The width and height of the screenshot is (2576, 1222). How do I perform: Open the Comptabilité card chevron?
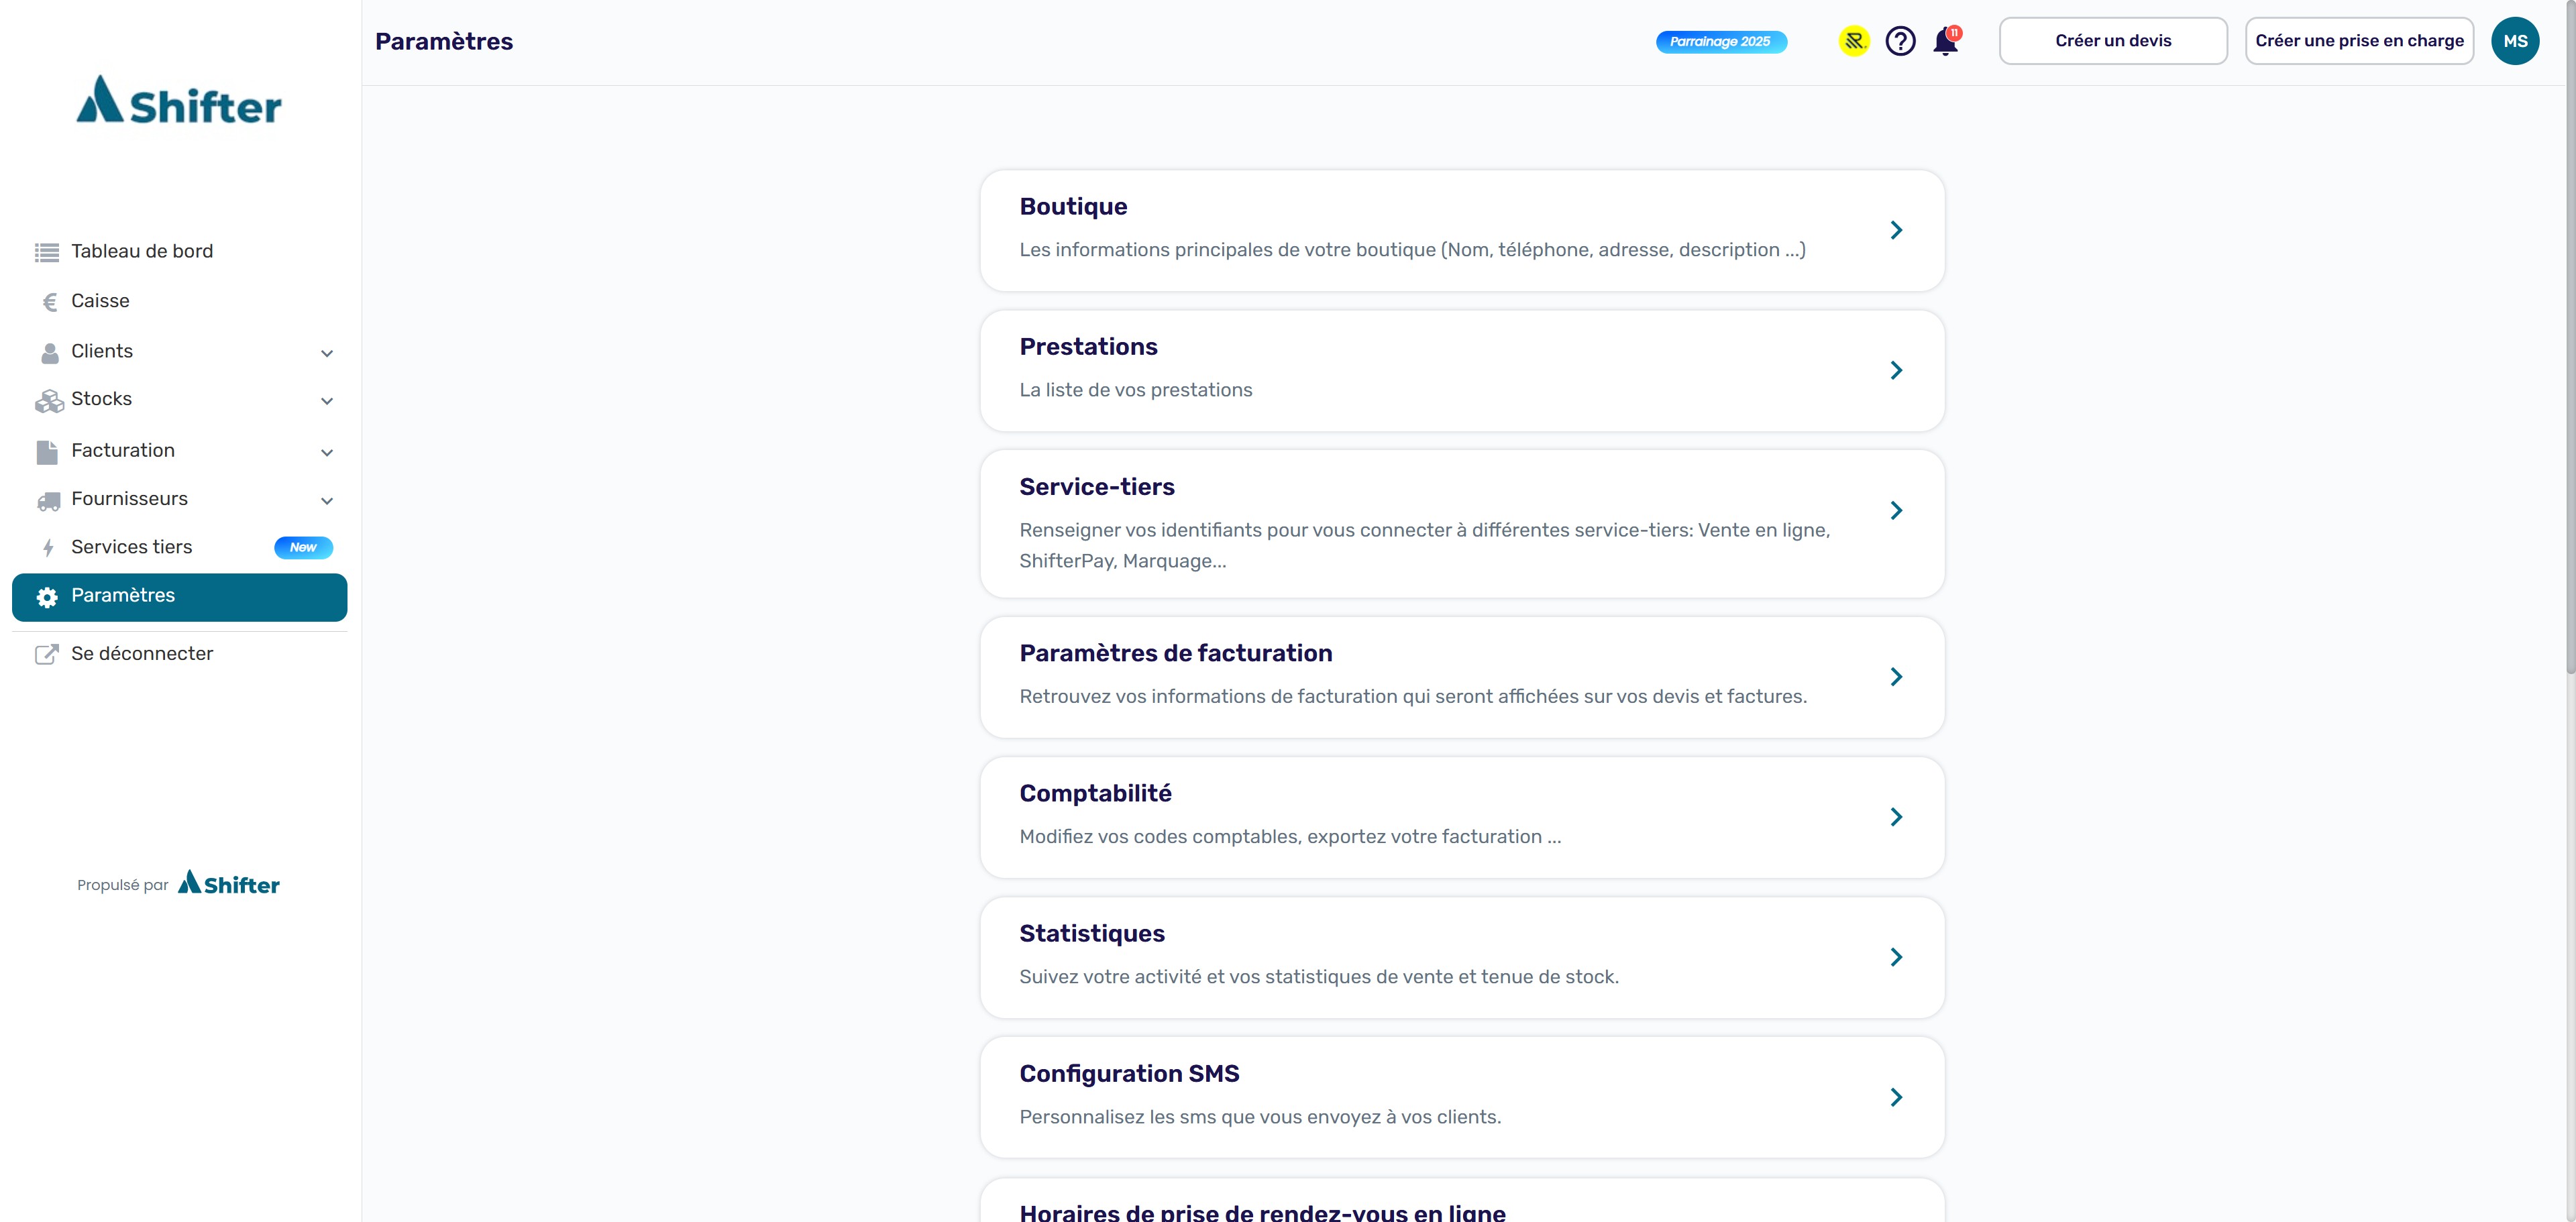pyautogui.click(x=1895, y=817)
